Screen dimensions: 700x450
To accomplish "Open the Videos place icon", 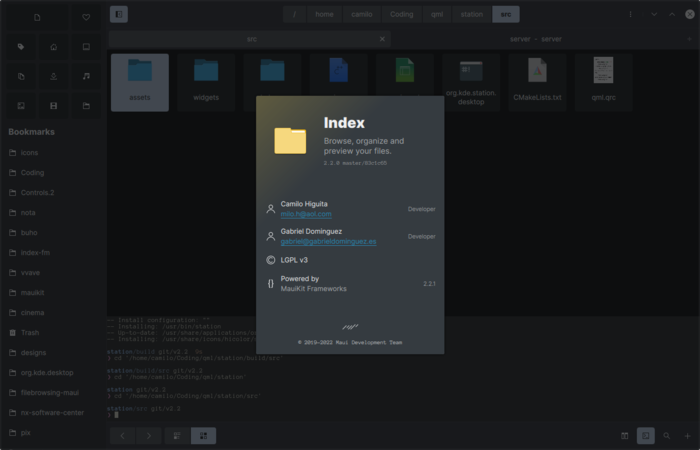I will point(54,106).
